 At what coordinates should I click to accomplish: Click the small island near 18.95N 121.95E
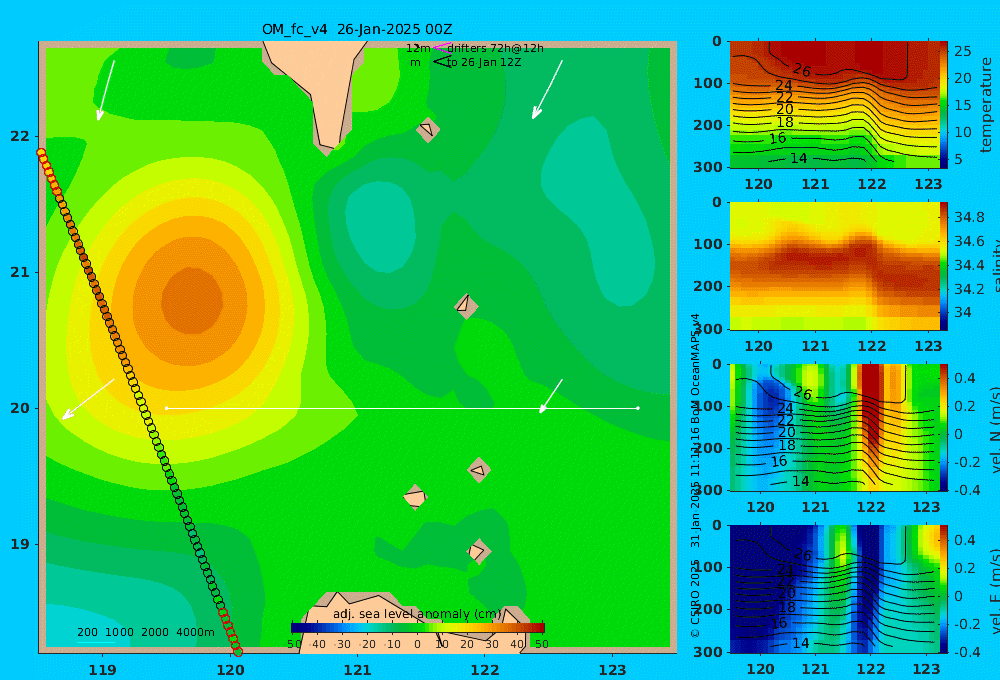coord(478,551)
